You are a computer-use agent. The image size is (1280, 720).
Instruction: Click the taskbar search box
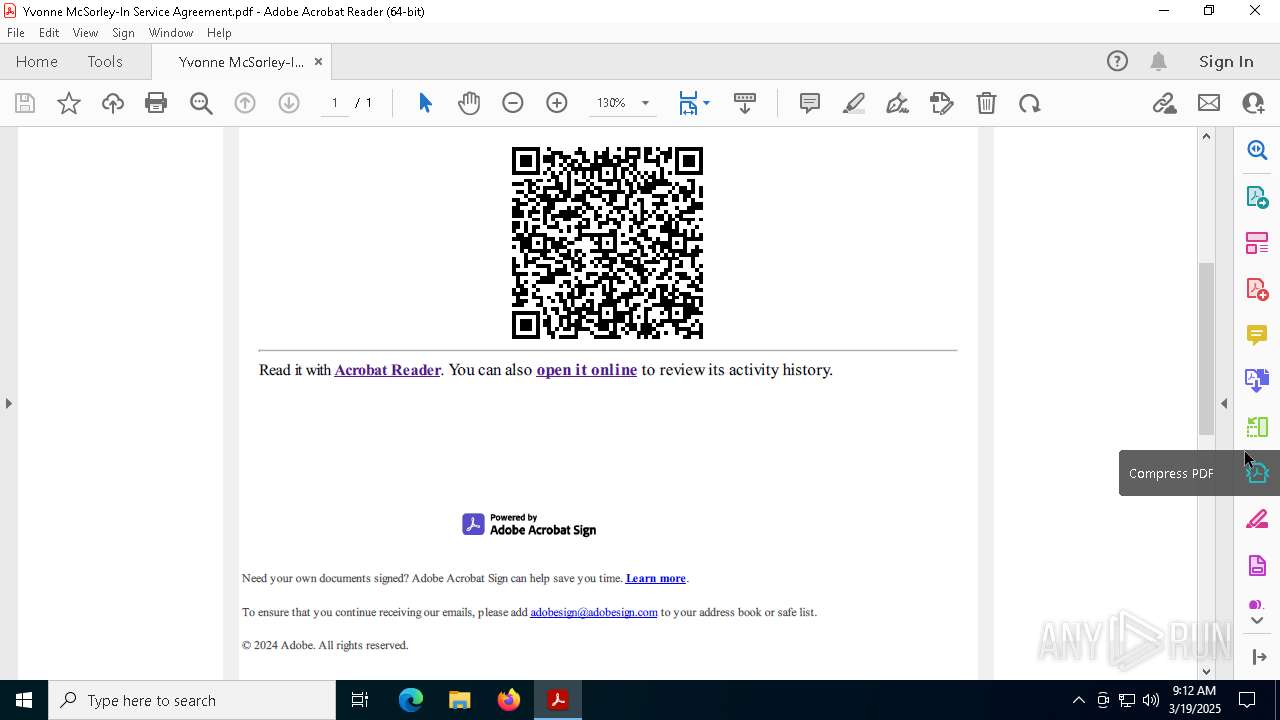(192, 700)
